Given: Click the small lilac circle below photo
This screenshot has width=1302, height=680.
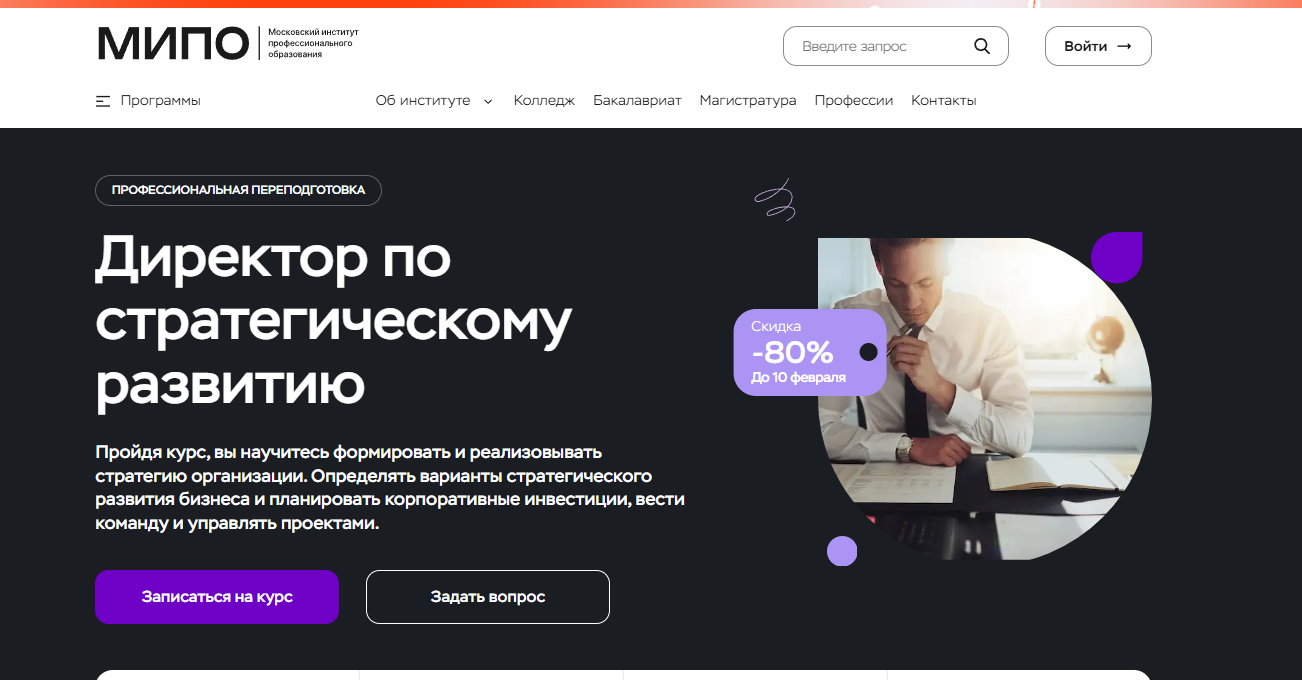Looking at the screenshot, I should tap(842, 551).
